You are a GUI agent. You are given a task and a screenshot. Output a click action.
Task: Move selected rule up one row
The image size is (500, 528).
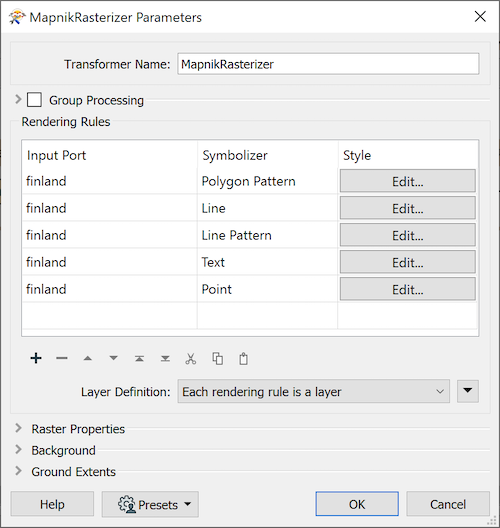88,358
